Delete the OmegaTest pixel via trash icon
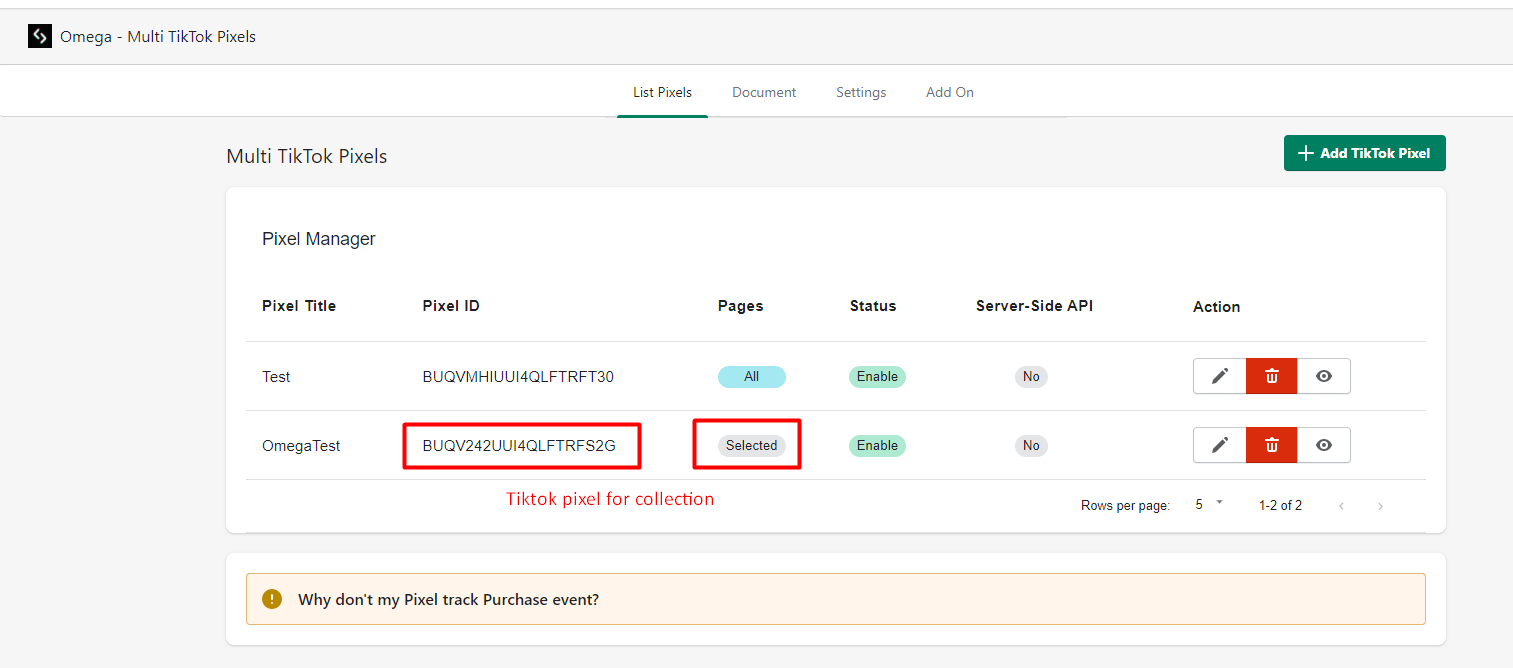1513x668 pixels. (1272, 445)
